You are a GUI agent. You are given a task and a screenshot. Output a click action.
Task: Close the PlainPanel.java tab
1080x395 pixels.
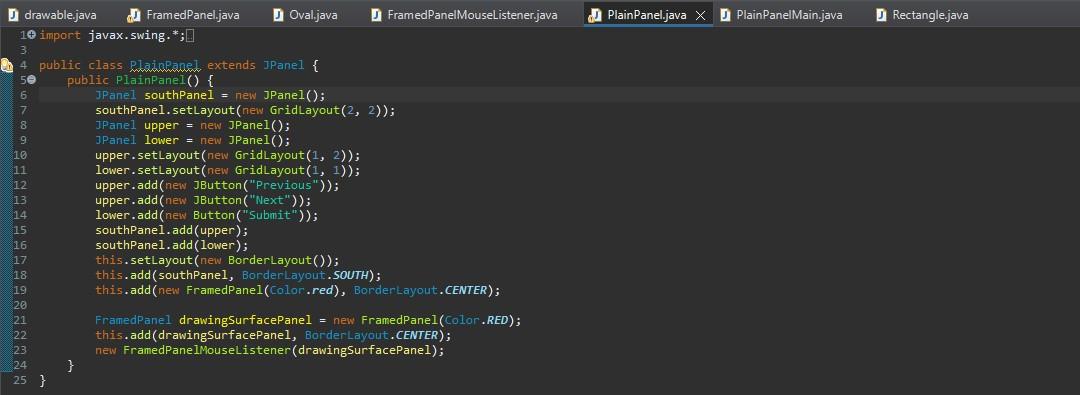[x=700, y=15]
